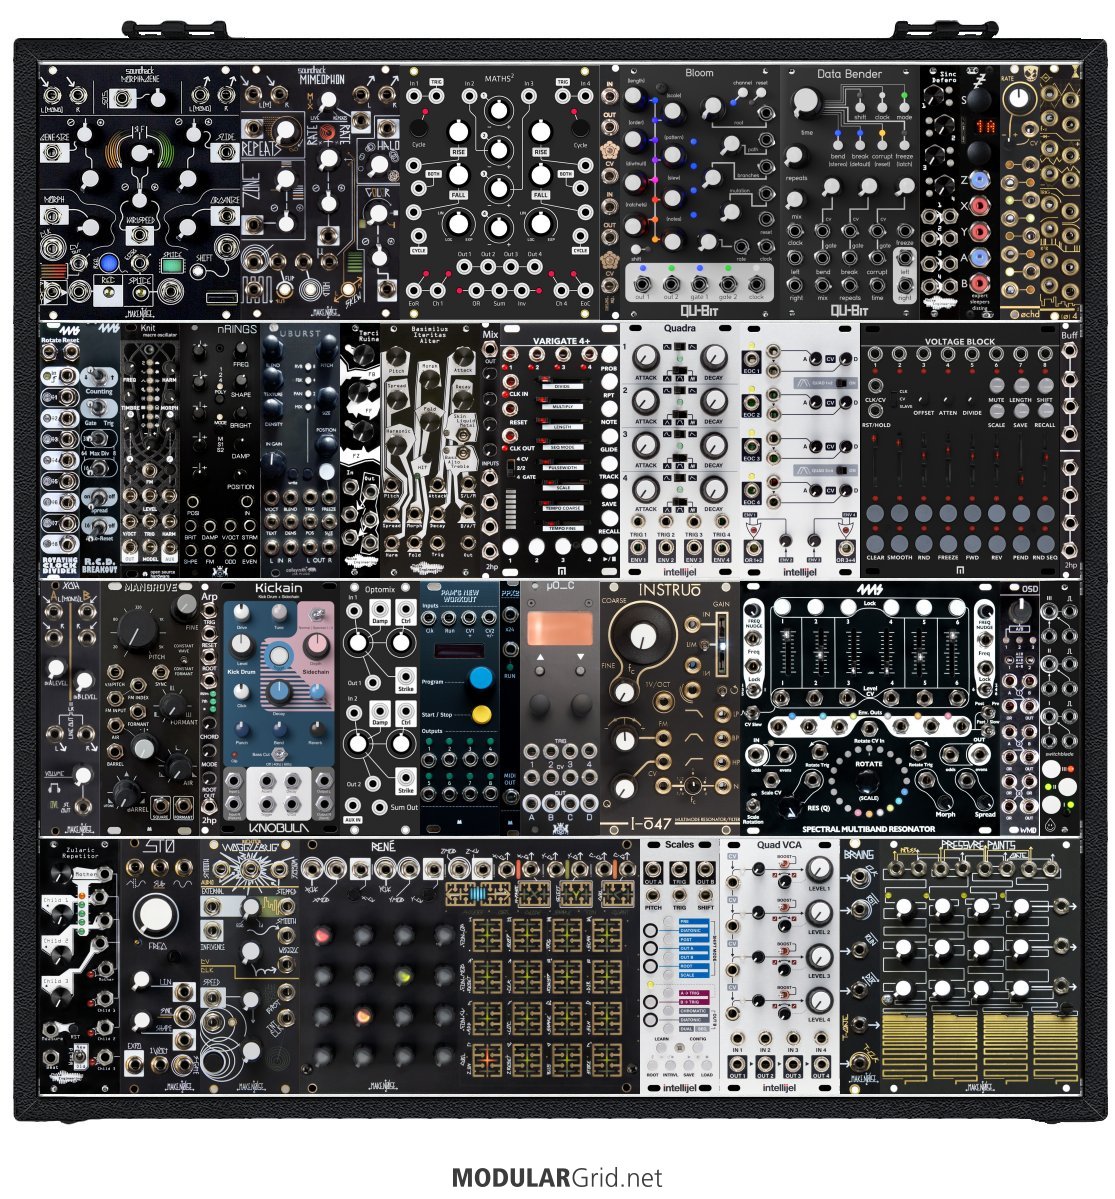Select the Scales module title
Viewport: 1115px width, 1199px height.
pyautogui.click(x=678, y=845)
